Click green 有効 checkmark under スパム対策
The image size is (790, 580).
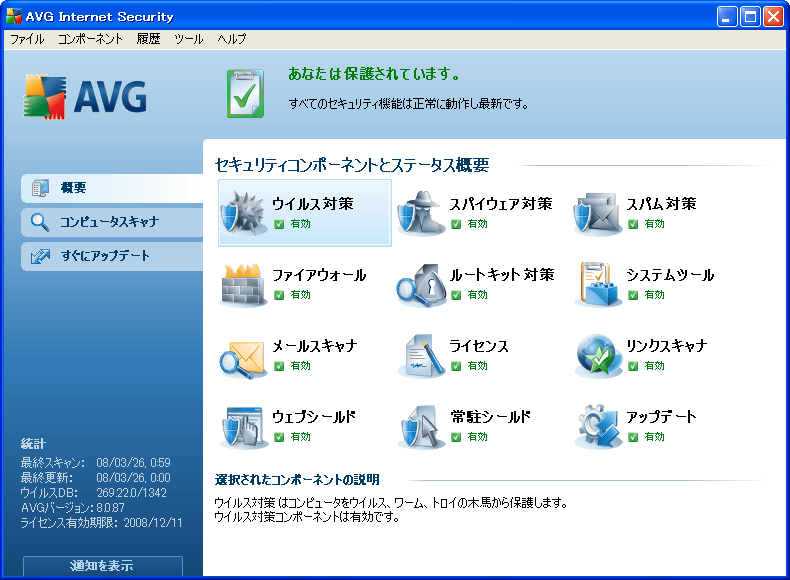point(633,224)
